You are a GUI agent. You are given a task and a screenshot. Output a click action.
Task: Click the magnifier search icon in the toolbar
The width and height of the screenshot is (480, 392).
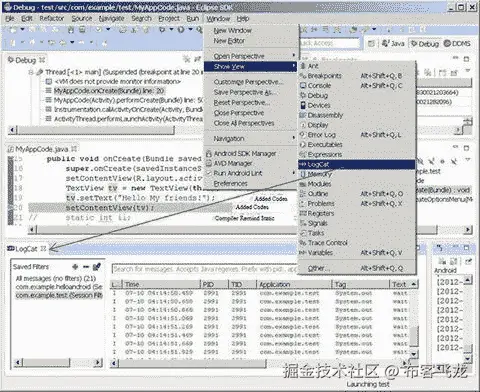click(x=199, y=30)
